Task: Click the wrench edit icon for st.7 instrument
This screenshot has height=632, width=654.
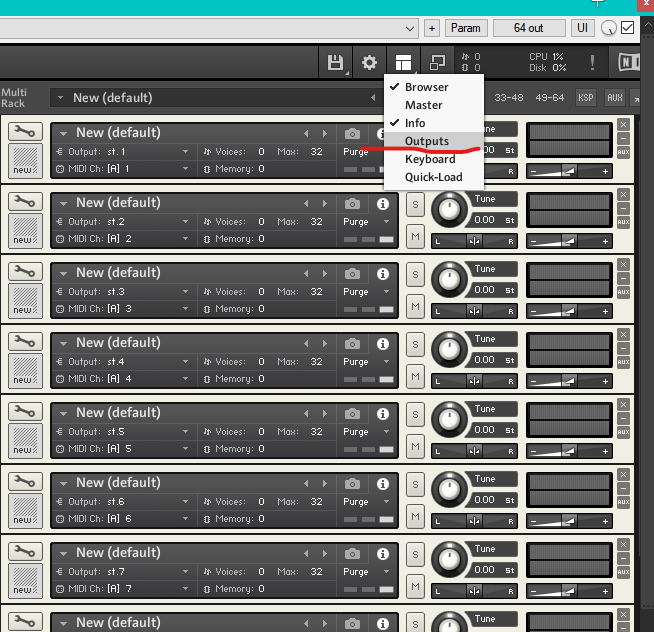Action: tap(25, 551)
